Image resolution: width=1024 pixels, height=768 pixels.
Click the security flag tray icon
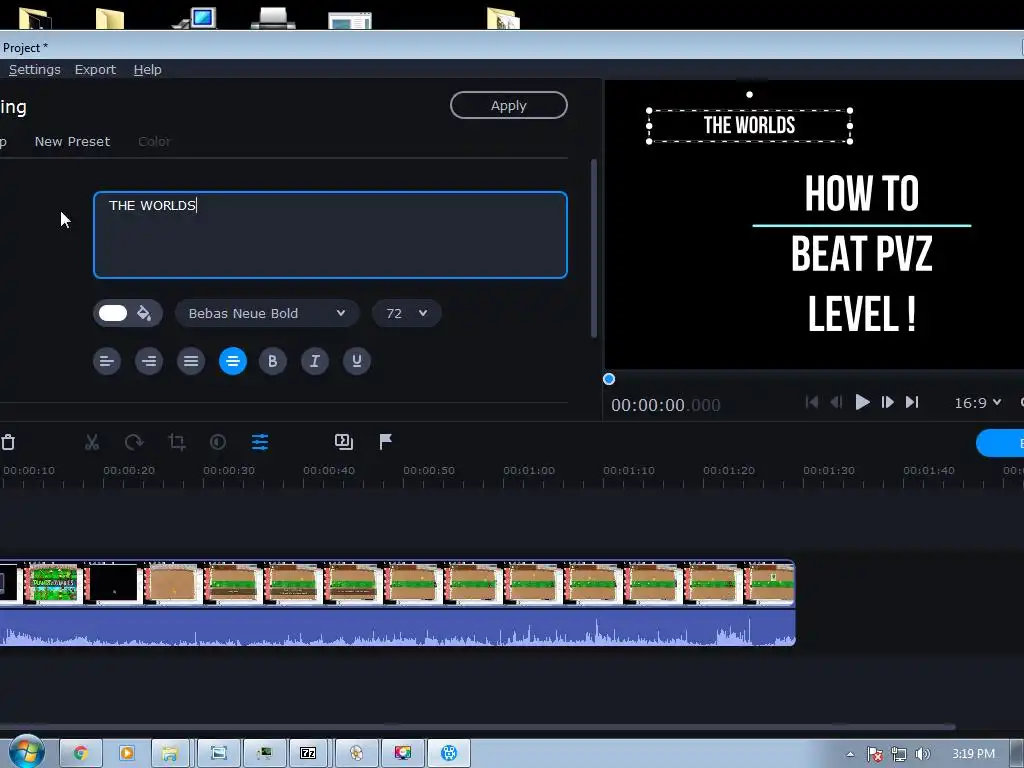click(x=874, y=754)
